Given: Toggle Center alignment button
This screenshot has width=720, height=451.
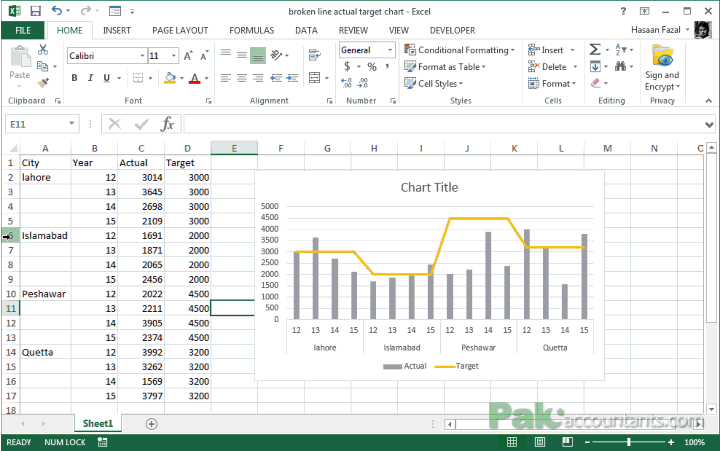Looking at the screenshot, I should (242, 78).
